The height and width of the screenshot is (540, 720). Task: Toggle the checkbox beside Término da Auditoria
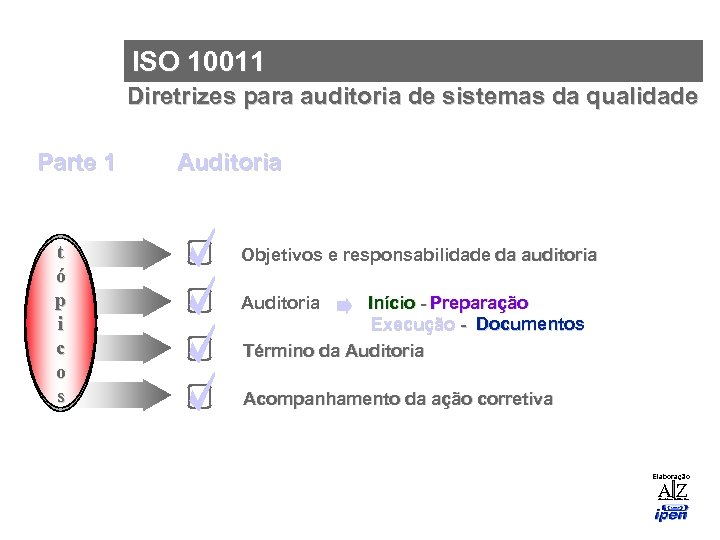199,350
